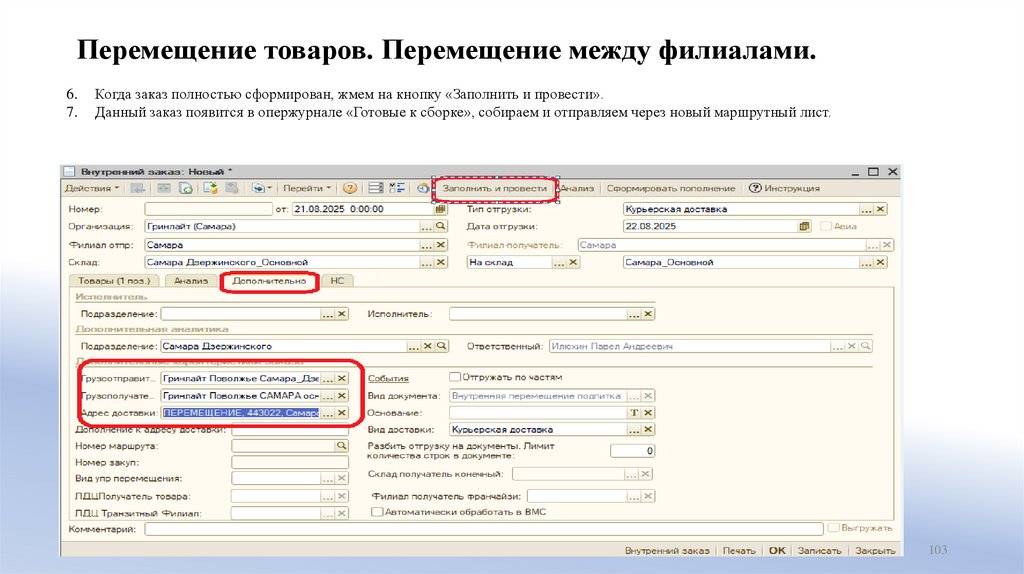Click the OK button
The height and width of the screenshot is (574, 1024).
[777, 550]
